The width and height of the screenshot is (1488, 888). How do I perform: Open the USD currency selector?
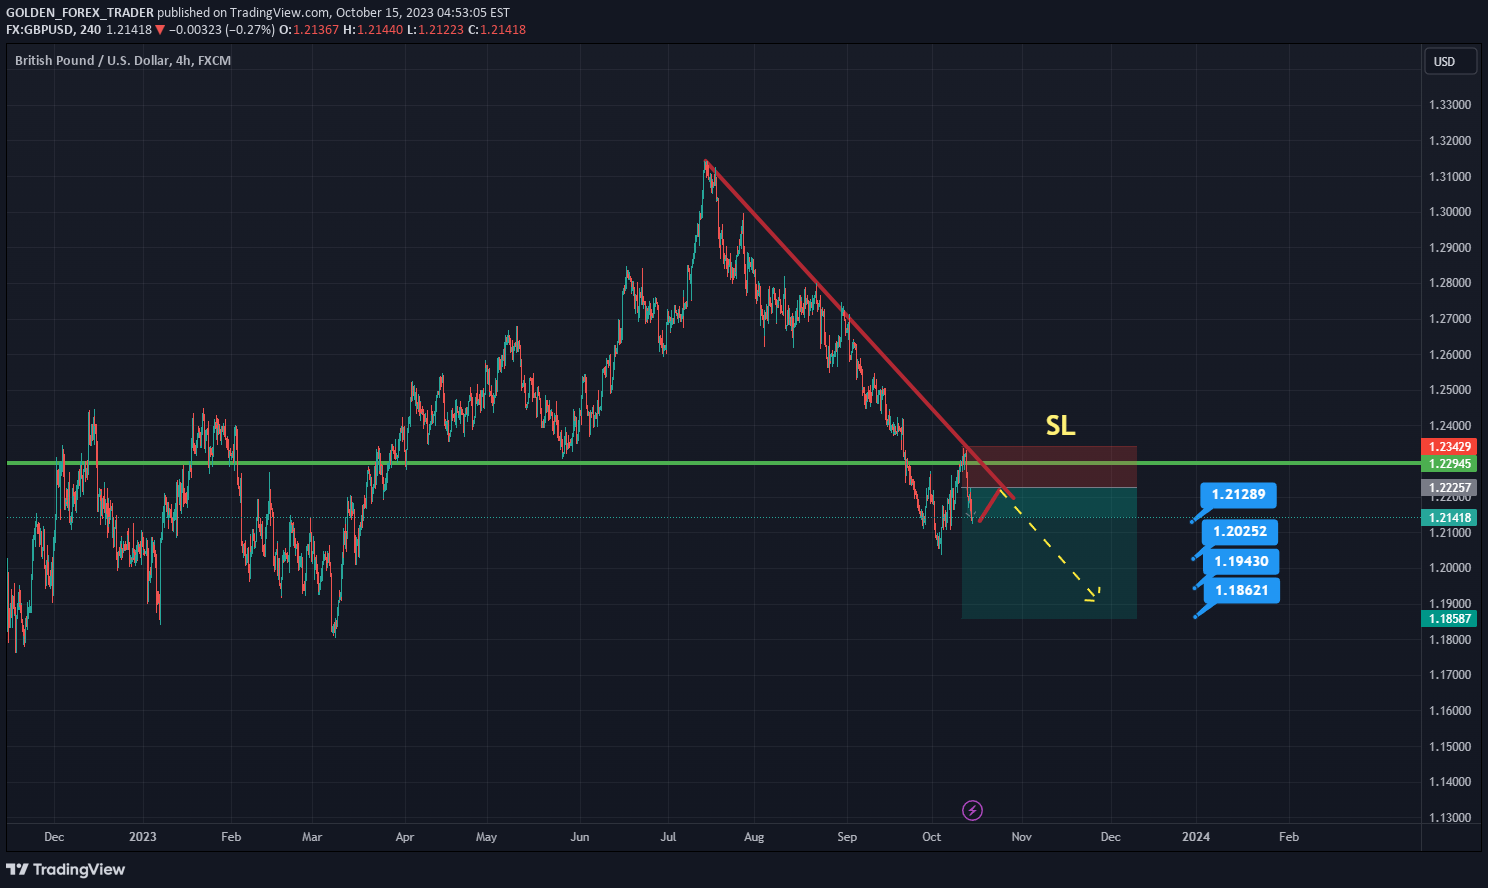pyautogui.click(x=1450, y=61)
